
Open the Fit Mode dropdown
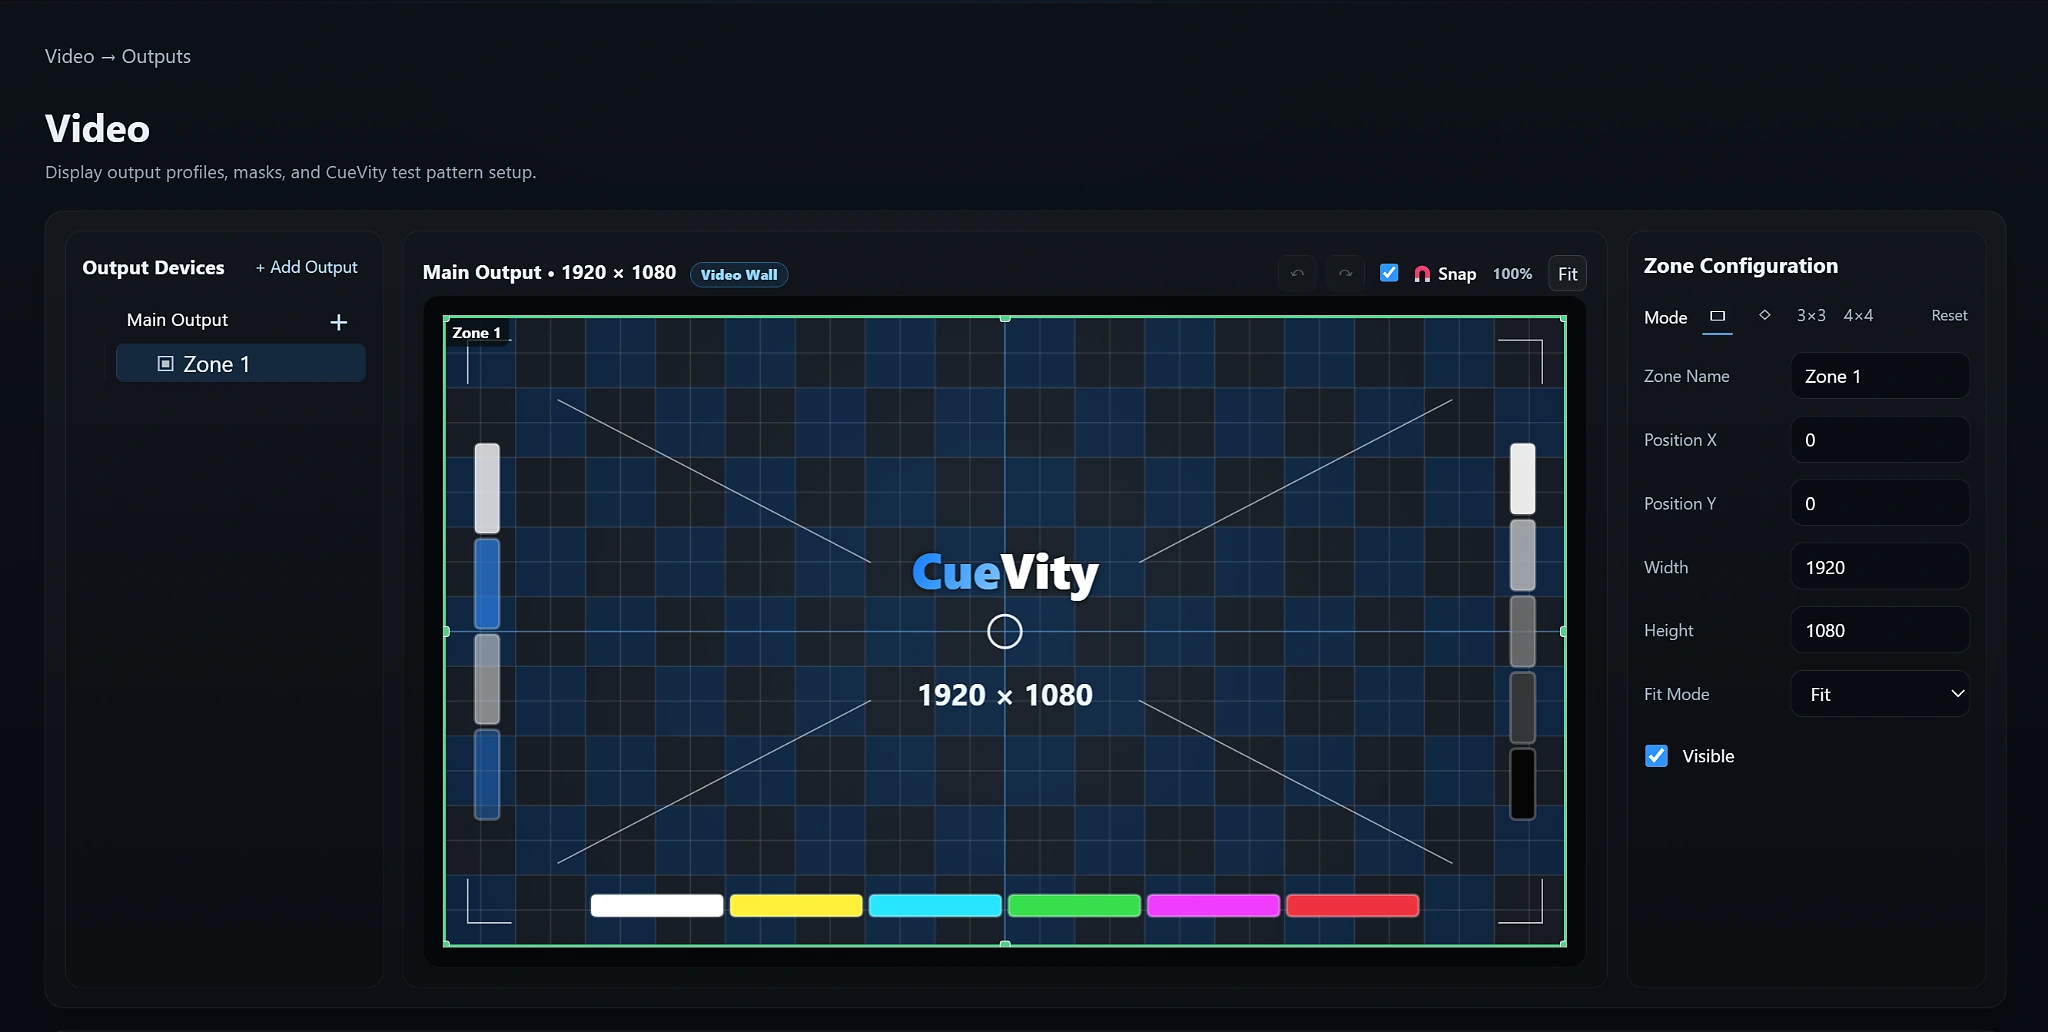coord(1880,694)
